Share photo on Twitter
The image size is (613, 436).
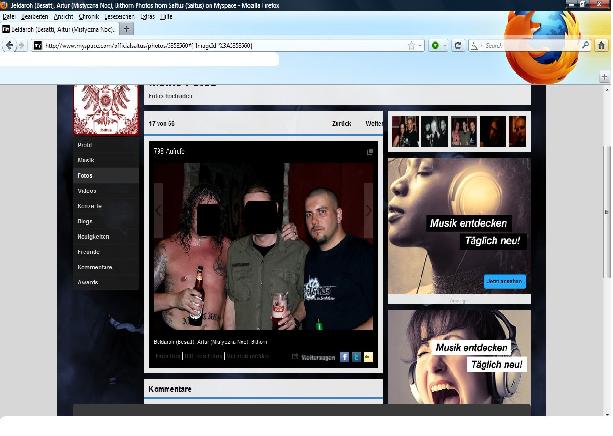[356, 357]
